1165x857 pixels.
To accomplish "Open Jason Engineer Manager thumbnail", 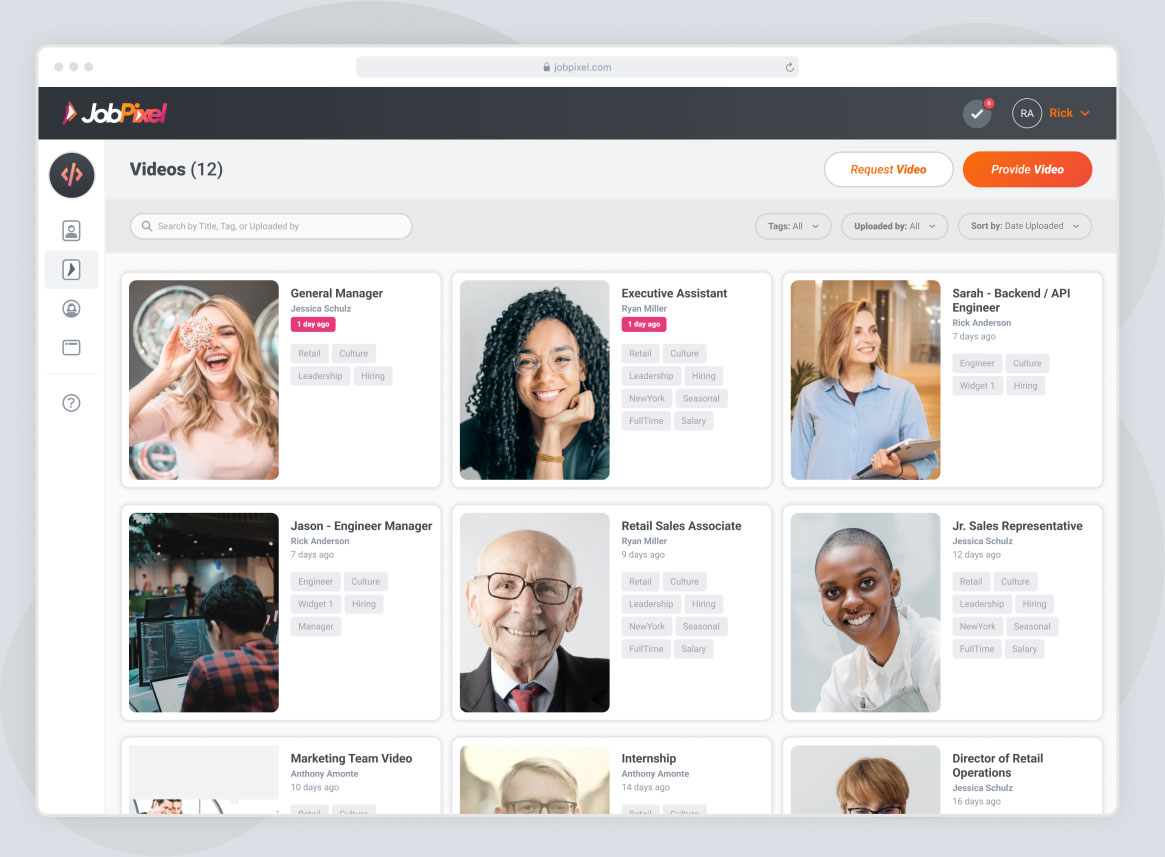I will [204, 612].
